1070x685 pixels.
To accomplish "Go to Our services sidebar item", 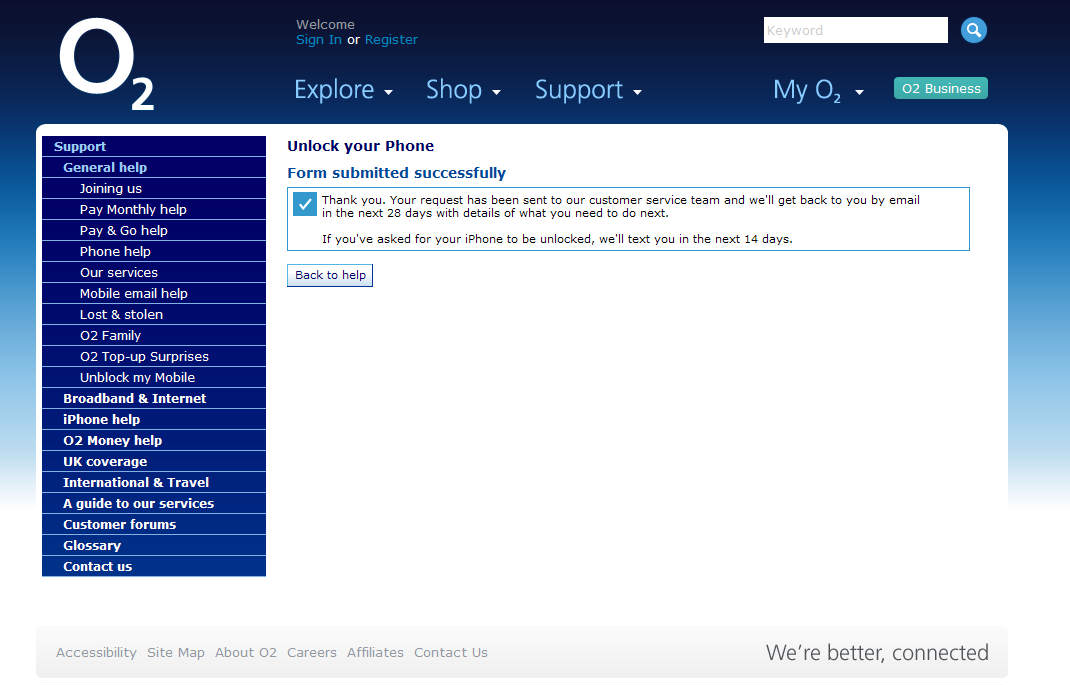I will (x=154, y=272).
